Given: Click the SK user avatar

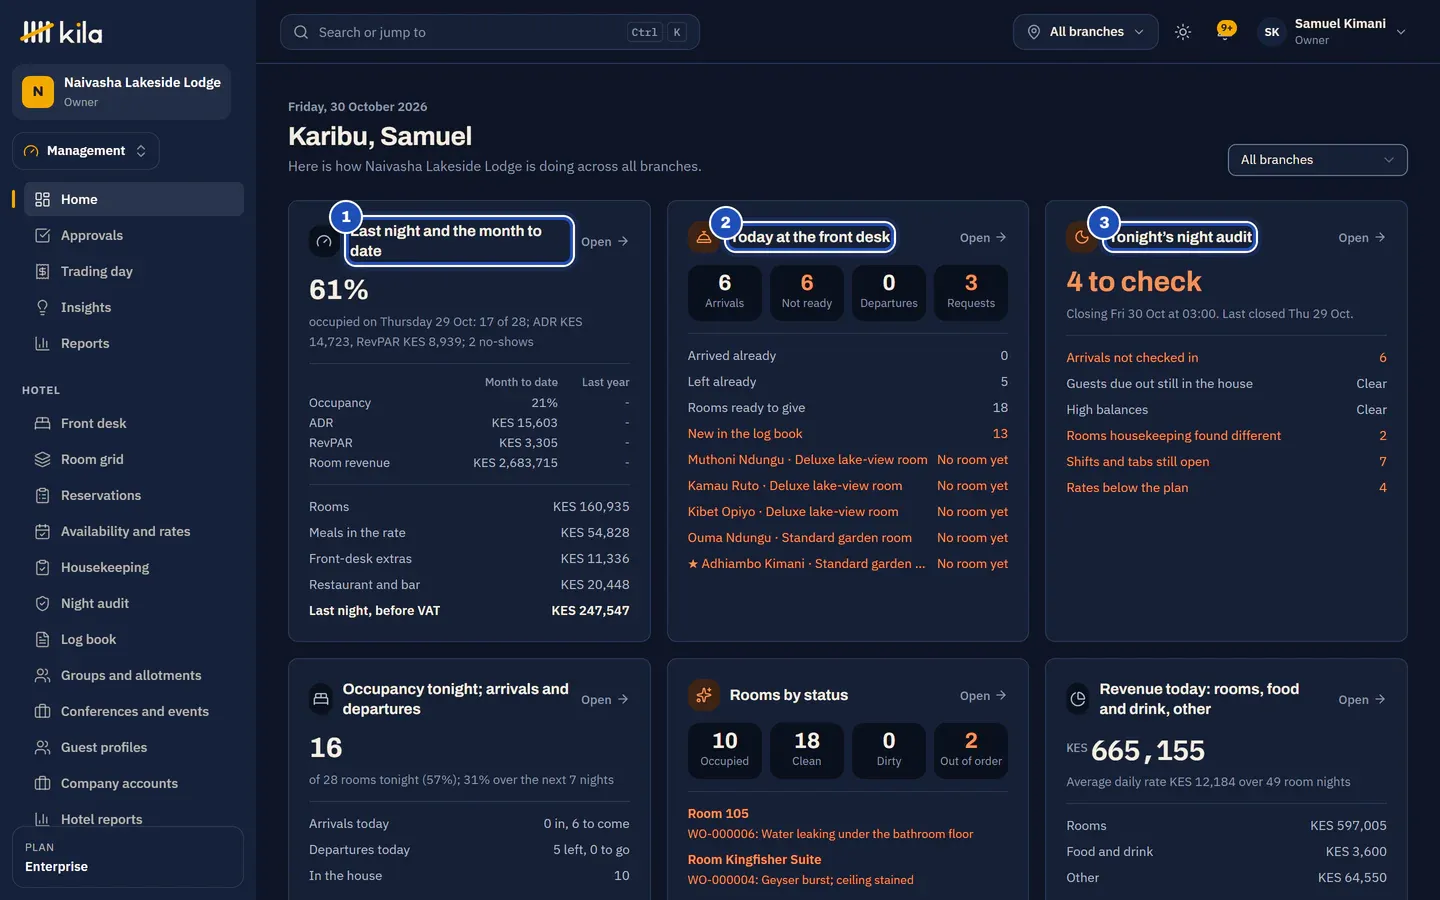Looking at the screenshot, I should (1272, 32).
